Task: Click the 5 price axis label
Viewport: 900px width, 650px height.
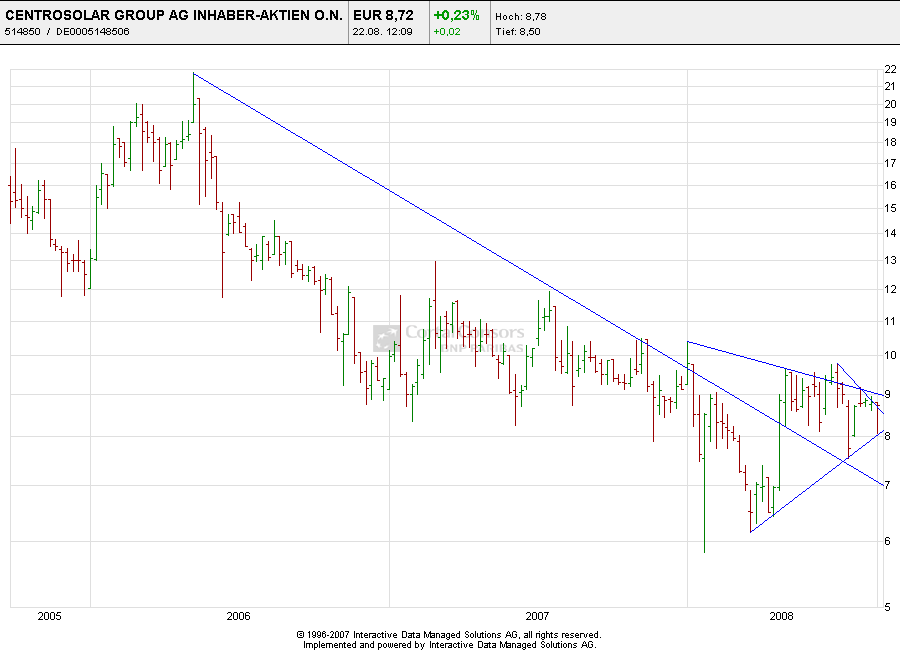Action: click(x=887, y=607)
